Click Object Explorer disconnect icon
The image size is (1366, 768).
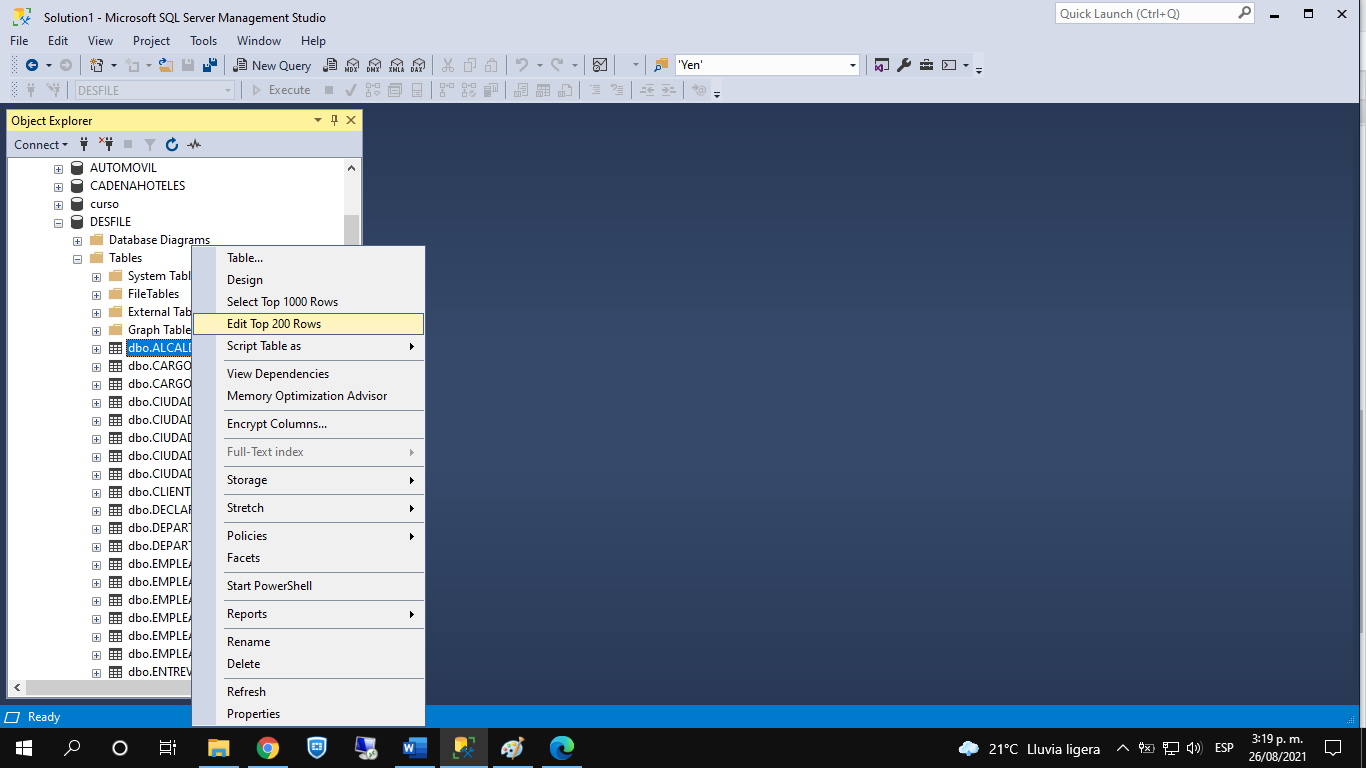coord(105,144)
